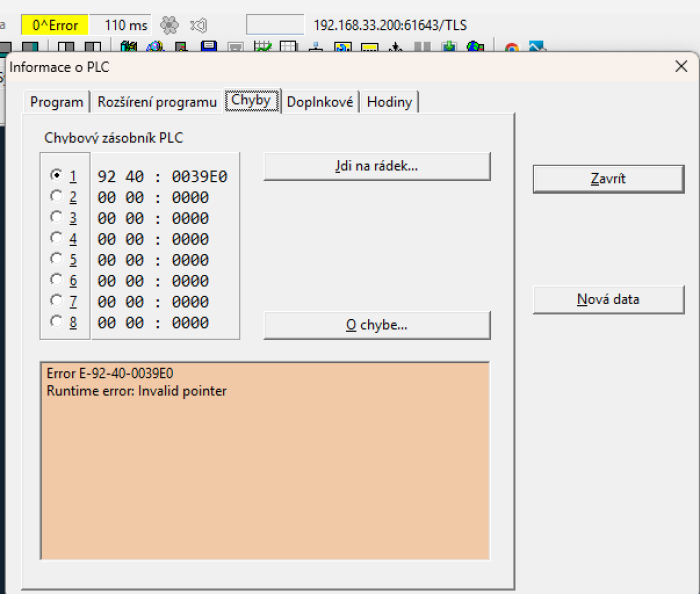
Task: Choose radio button 5 in error stack
Action: (56, 259)
